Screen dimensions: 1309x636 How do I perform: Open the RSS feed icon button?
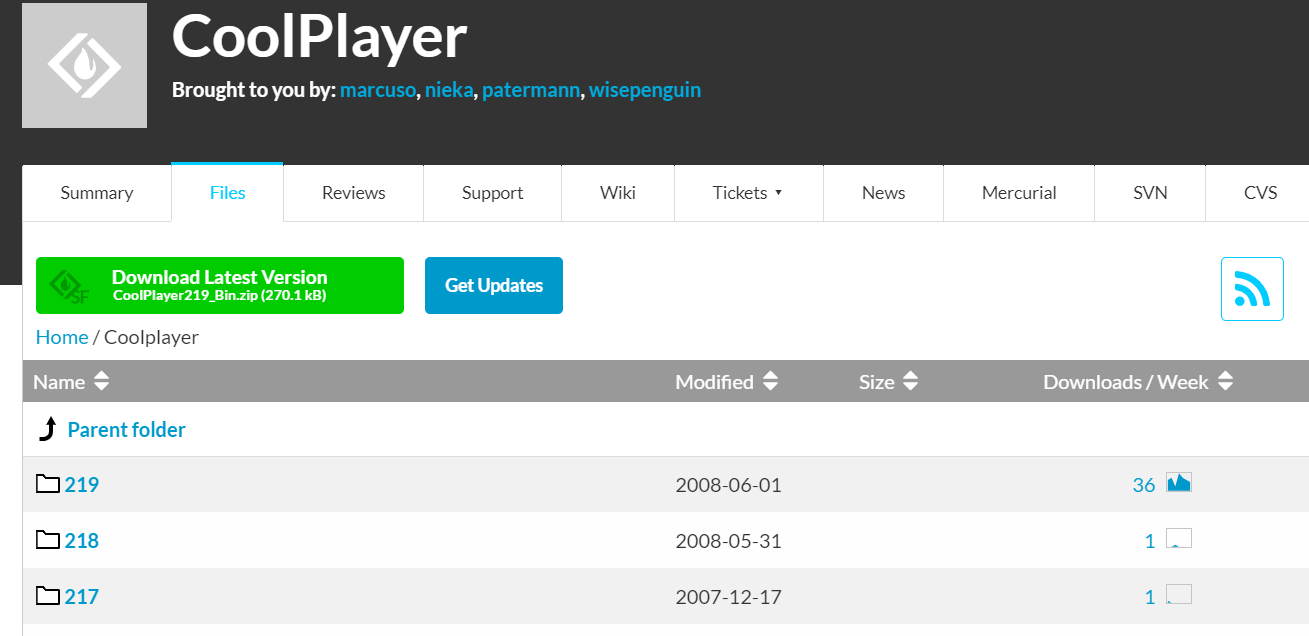tap(1252, 289)
